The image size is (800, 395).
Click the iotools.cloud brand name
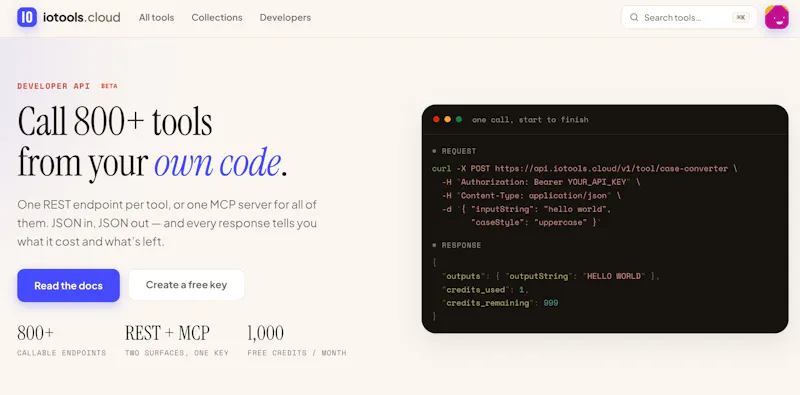click(x=82, y=17)
